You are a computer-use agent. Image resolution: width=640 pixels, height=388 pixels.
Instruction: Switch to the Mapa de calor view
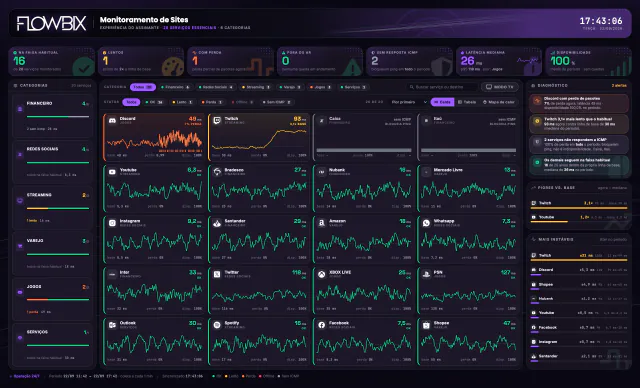pos(498,102)
